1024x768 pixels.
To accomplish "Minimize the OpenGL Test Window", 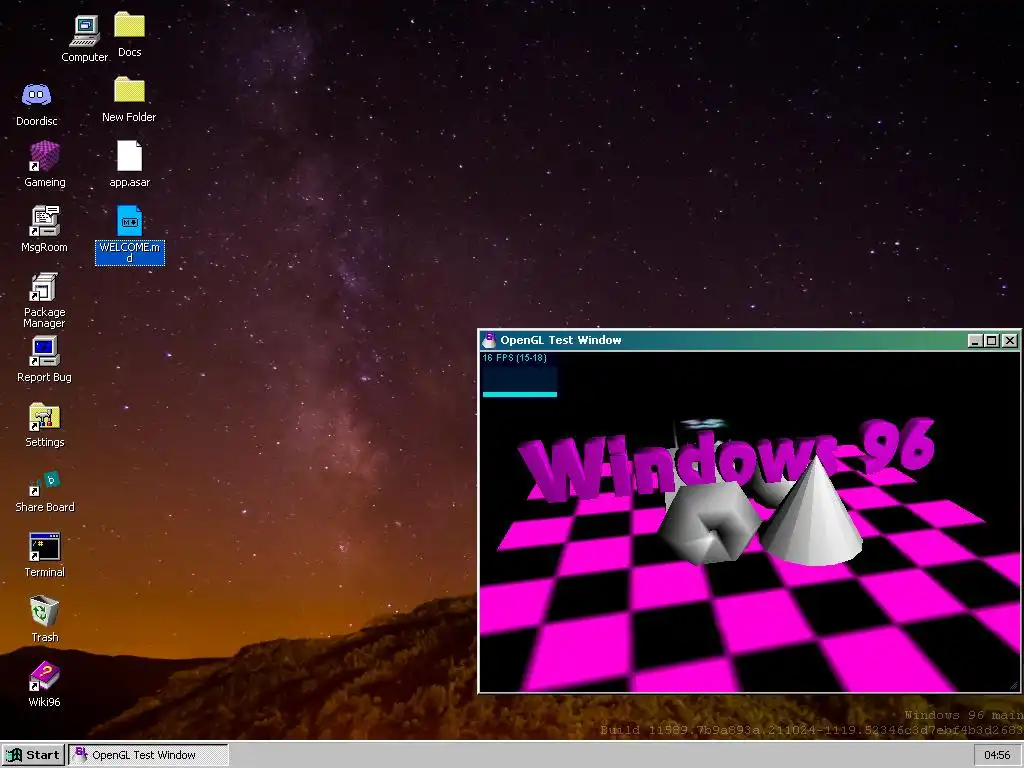I will coord(974,340).
